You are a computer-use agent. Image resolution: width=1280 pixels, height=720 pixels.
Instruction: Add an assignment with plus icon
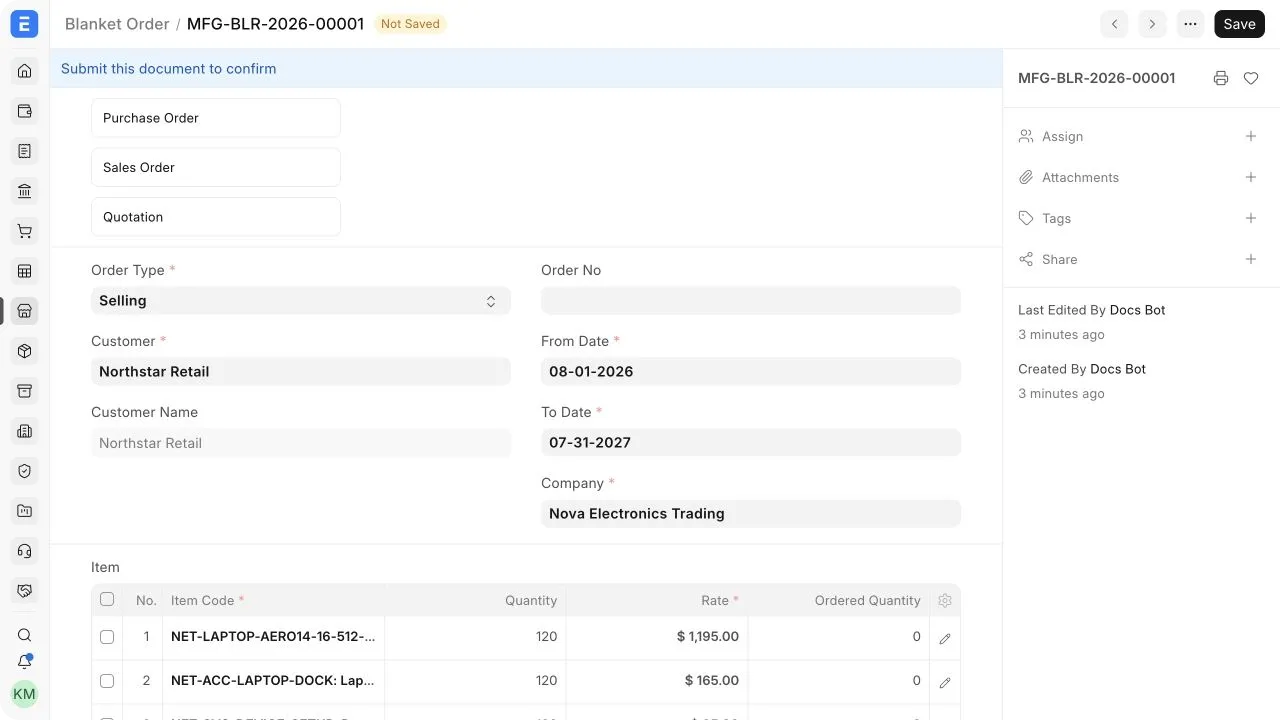(1251, 136)
